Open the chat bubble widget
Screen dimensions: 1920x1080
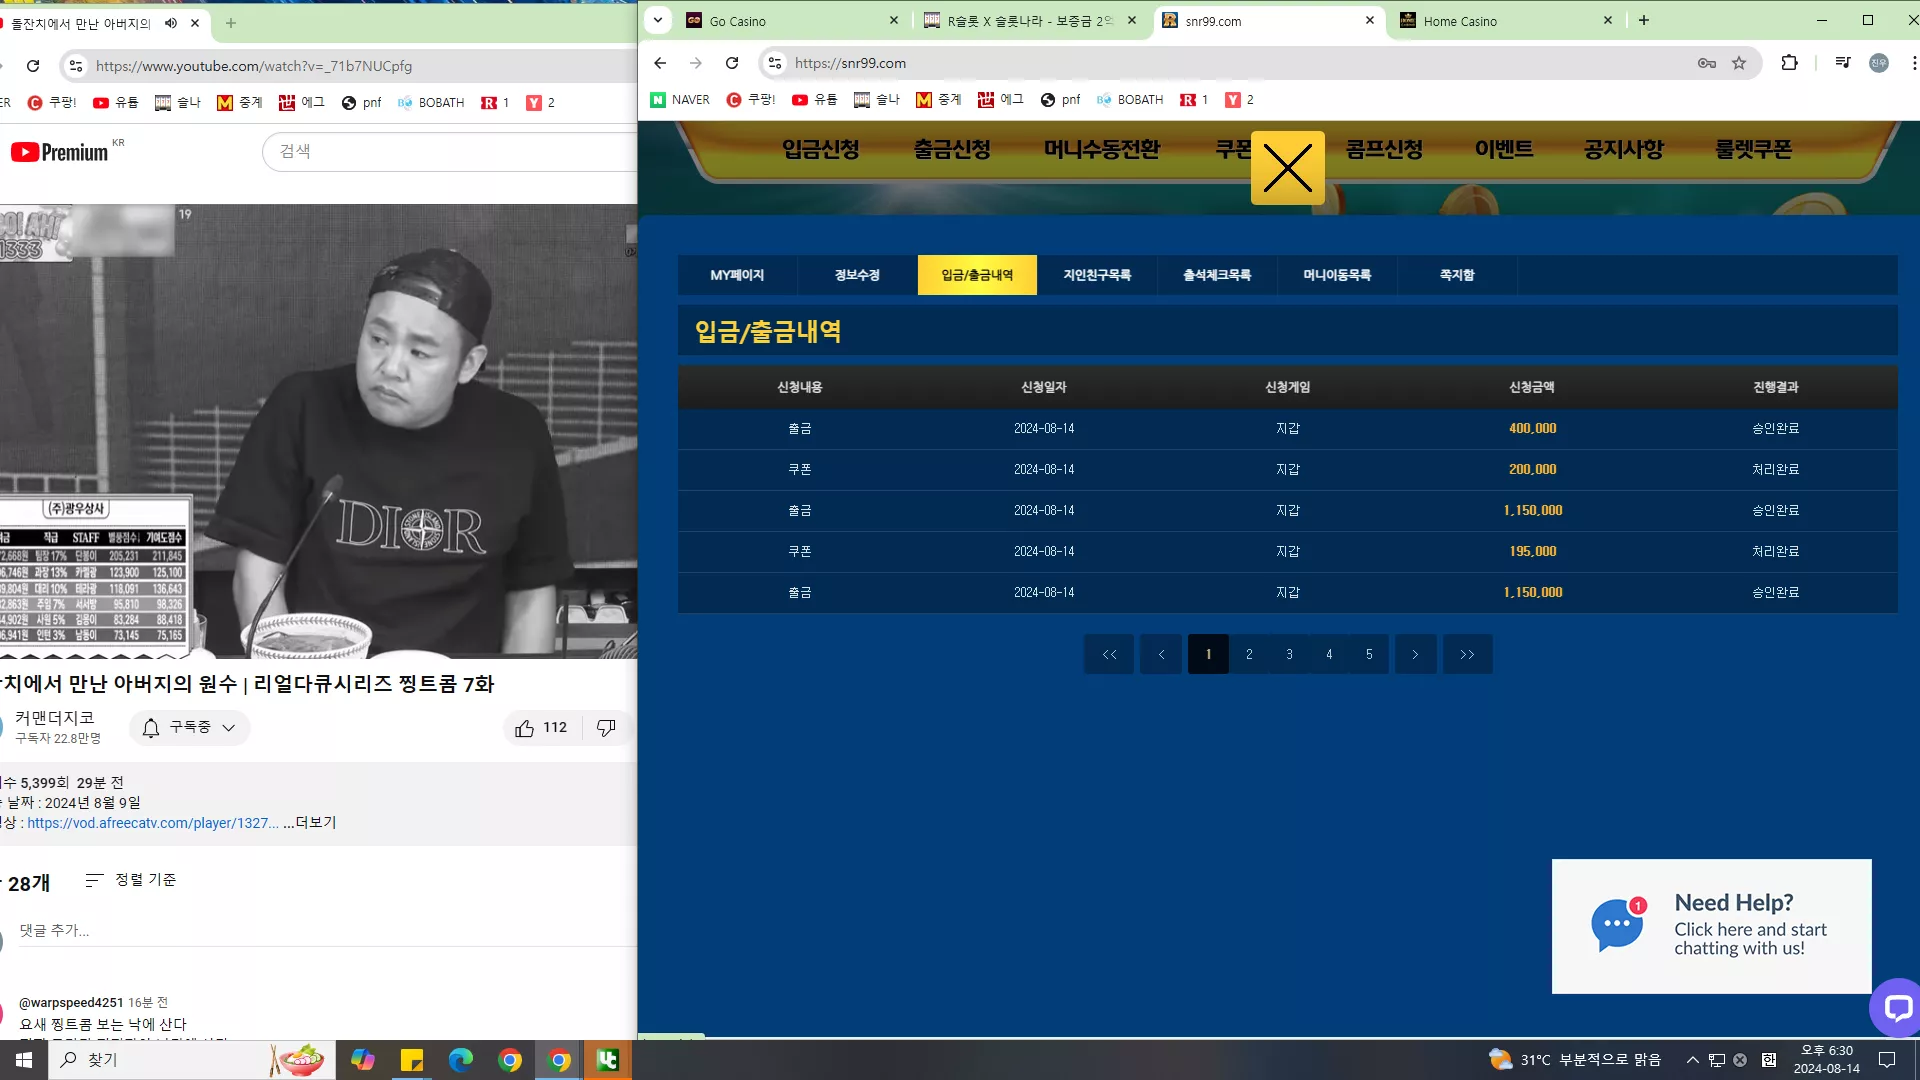1896,1007
